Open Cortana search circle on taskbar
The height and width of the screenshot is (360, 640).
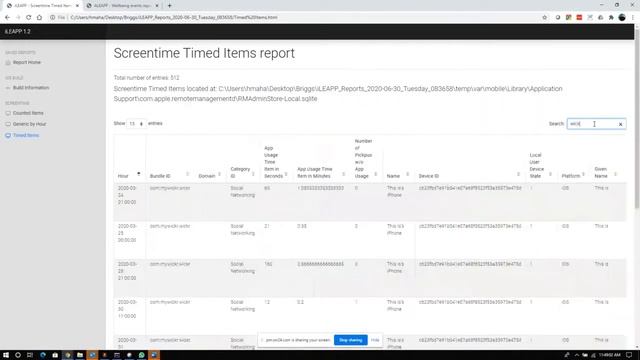[x=18, y=355]
